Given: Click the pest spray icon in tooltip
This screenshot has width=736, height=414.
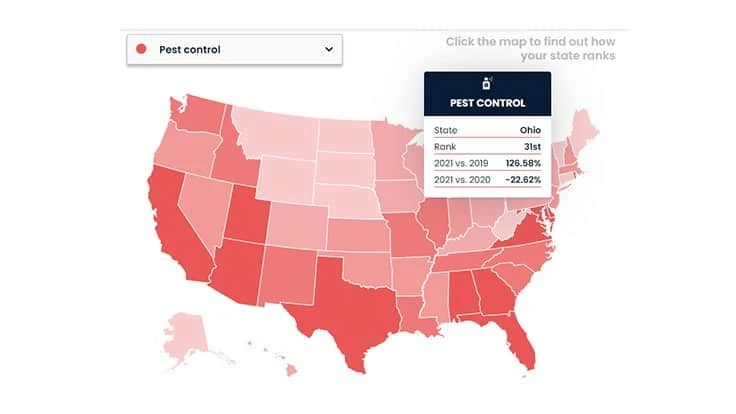Looking at the screenshot, I should (x=487, y=82).
